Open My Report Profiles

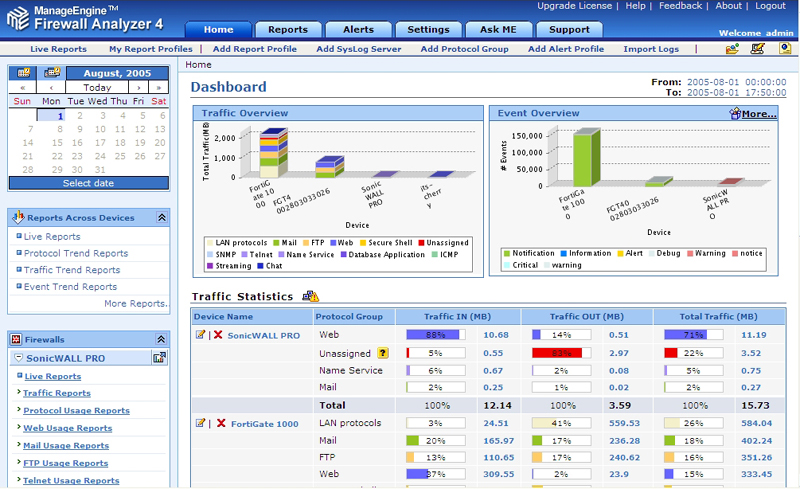click(x=151, y=49)
